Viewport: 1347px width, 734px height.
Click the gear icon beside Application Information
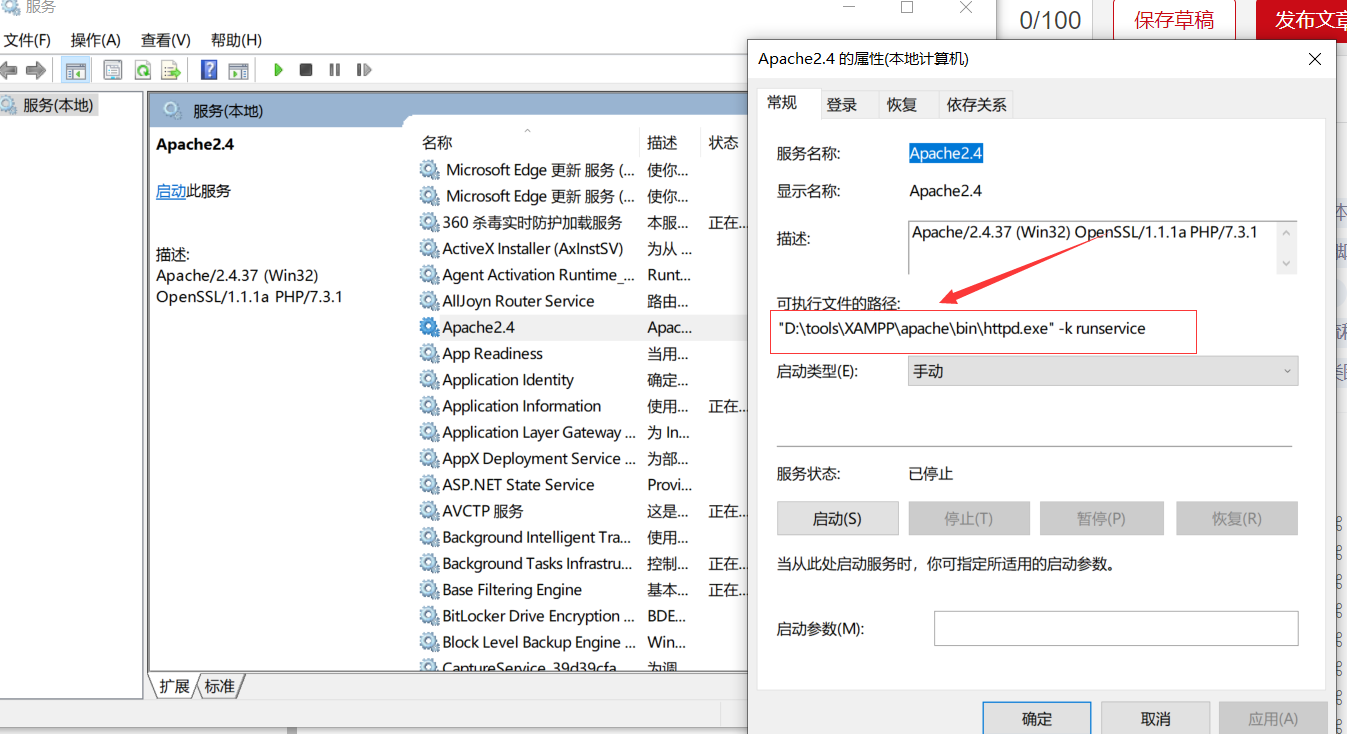(x=429, y=406)
